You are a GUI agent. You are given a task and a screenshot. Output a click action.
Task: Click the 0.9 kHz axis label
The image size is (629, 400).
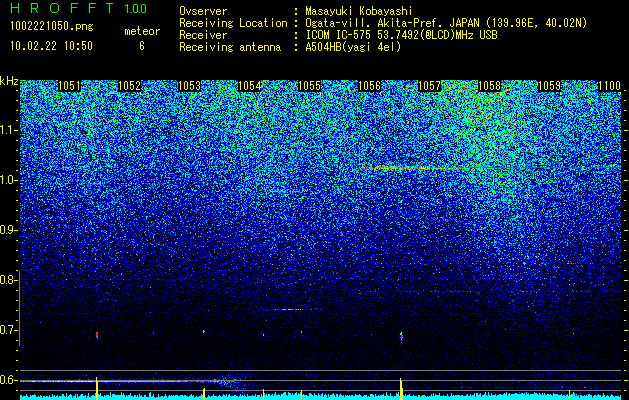[x=7, y=230]
